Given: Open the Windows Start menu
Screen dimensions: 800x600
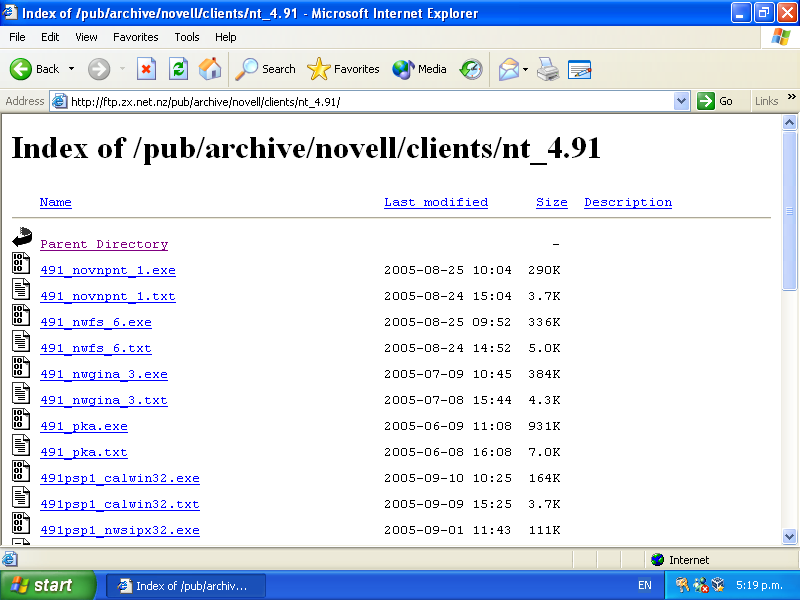Looking at the screenshot, I should [x=47, y=585].
